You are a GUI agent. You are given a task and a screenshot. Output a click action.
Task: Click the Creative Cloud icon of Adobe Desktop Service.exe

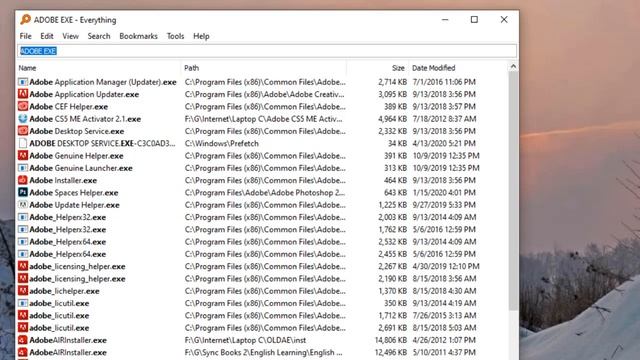coord(23,131)
